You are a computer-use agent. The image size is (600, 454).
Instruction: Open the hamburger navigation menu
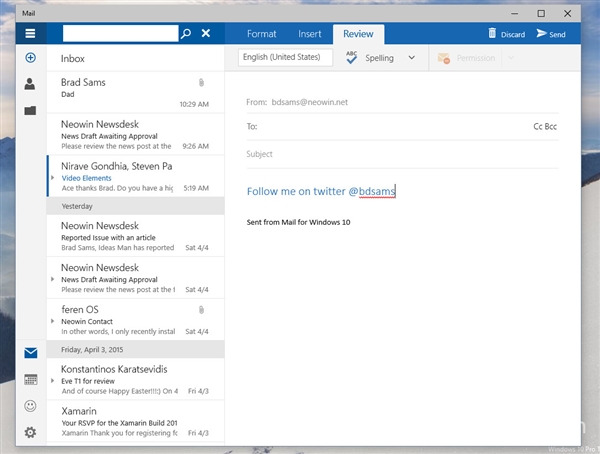[x=30, y=33]
